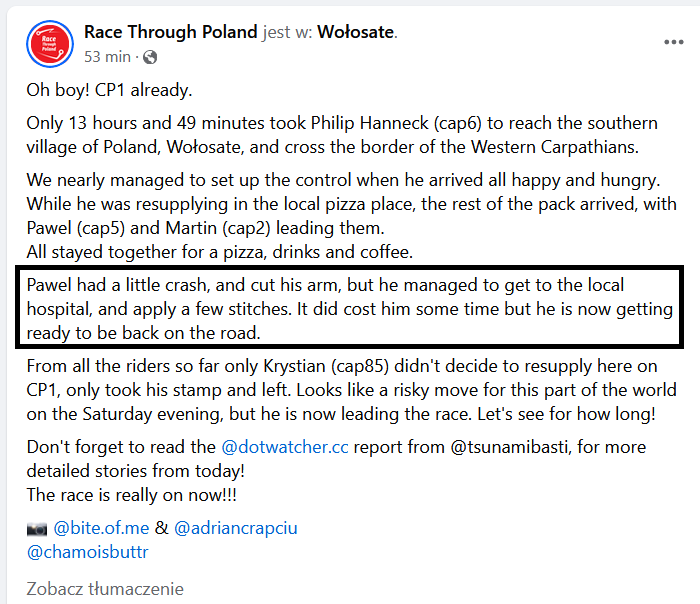Viewport: 700px width, 604px height.
Task: Click the highlighted paragraph about Pawel's crash
Action: click(x=350, y=309)
